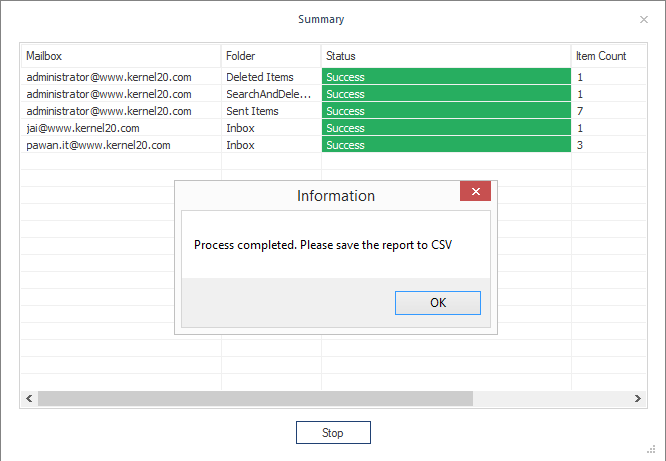Click the horizontal scrollbar left arrow
This screenshot has width=666, height=461.
point(29,399)
